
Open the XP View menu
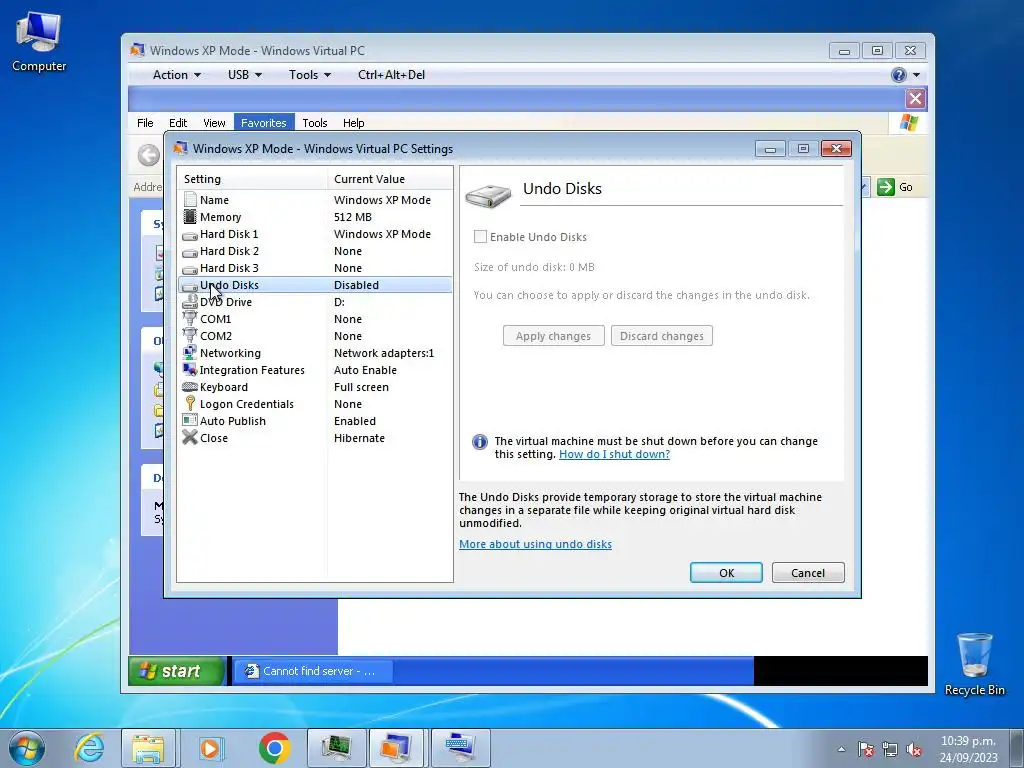(214, 123)
